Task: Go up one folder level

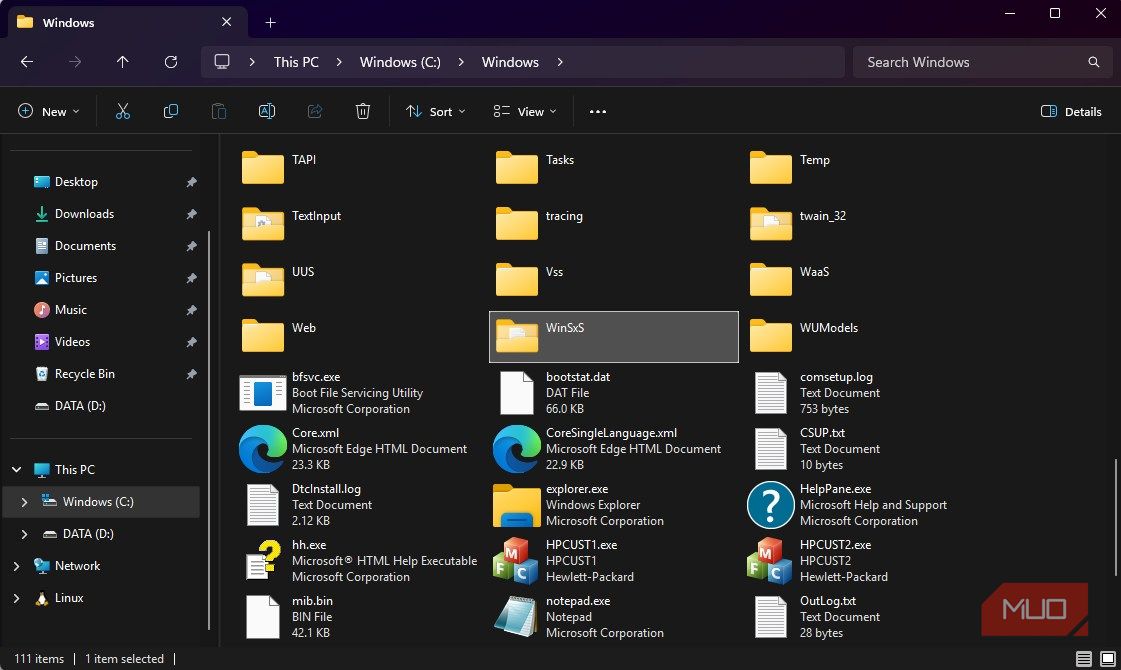Action: (123, 62)
